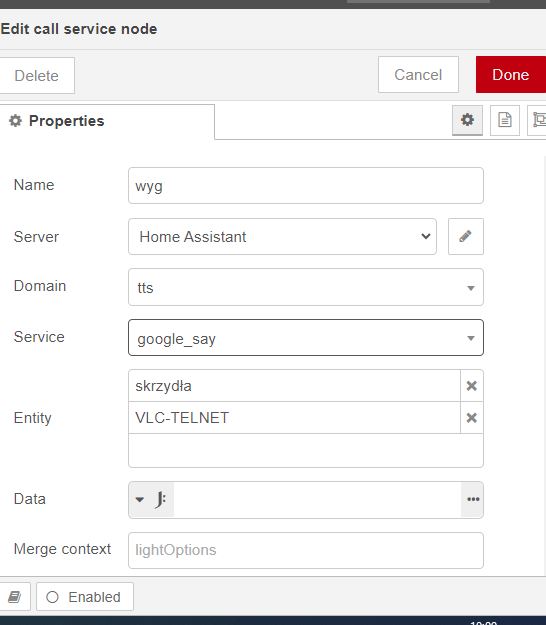Click the empty Entity entry area
Image resolution: width=546 pixels, height=625 pixels.
point(306,450)
